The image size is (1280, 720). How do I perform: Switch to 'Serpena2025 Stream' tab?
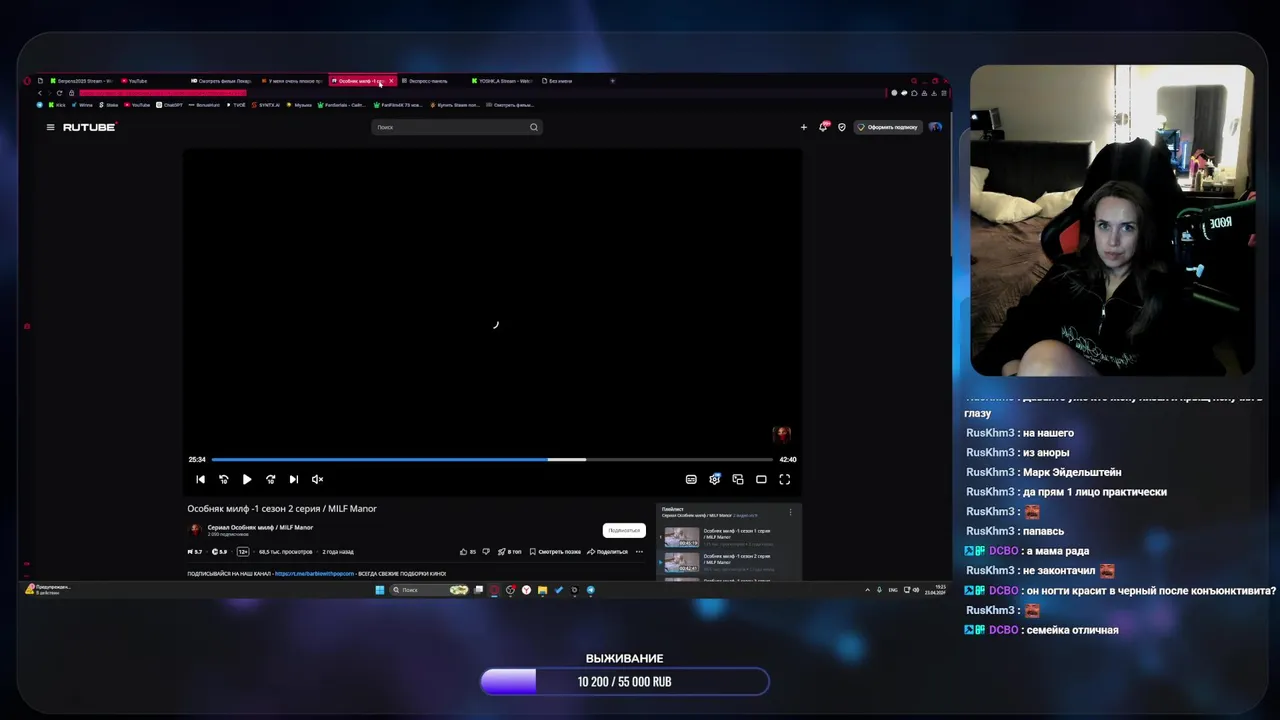[84, 81]
